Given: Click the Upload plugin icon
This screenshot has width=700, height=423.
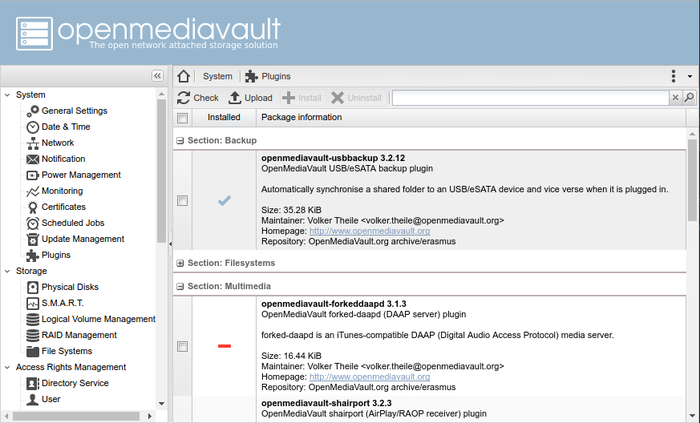Looking at the screenshot, I should pyautogui.click(x=235, y=98).
